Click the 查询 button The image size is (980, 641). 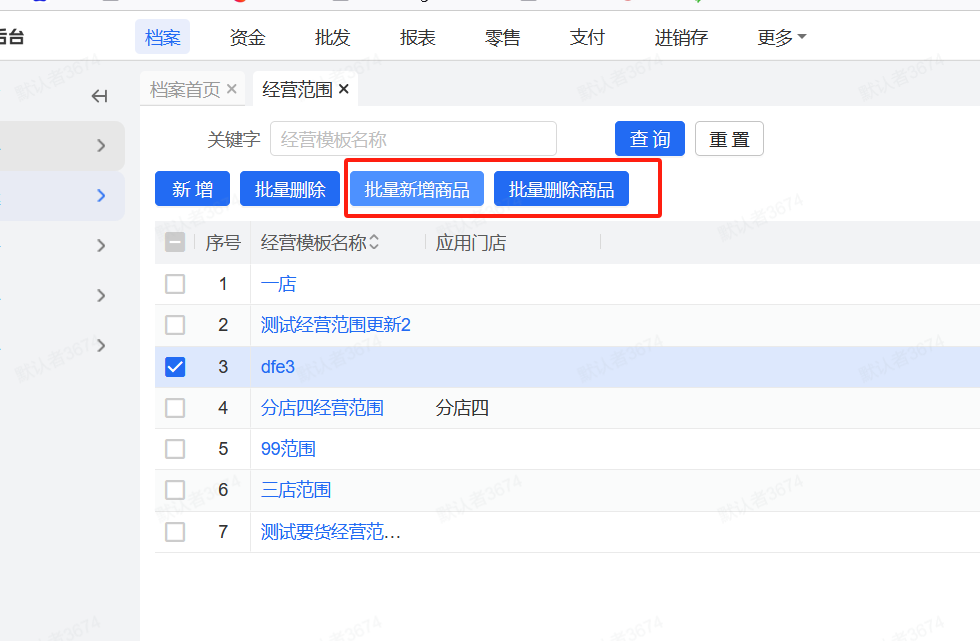coord(650,139)
